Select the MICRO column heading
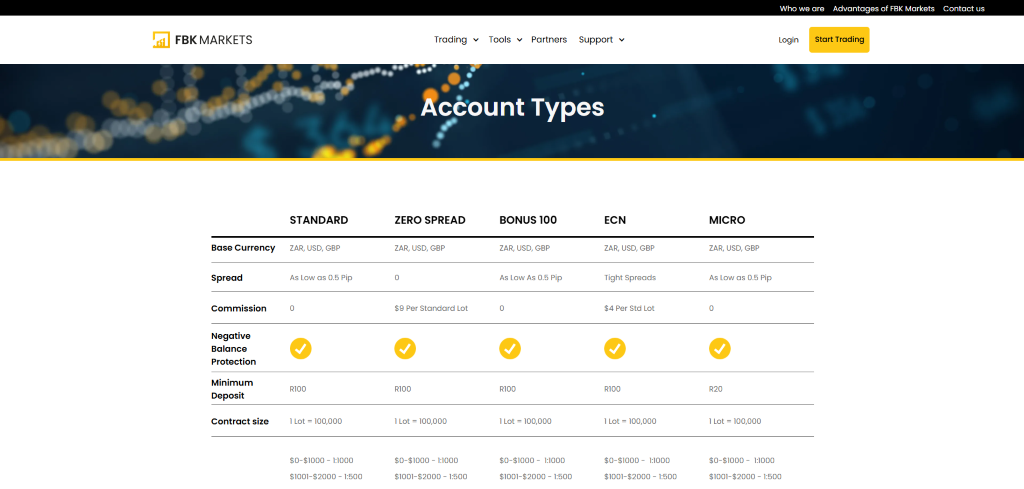This screenshot has height=489, width=1024. [727, 221]
